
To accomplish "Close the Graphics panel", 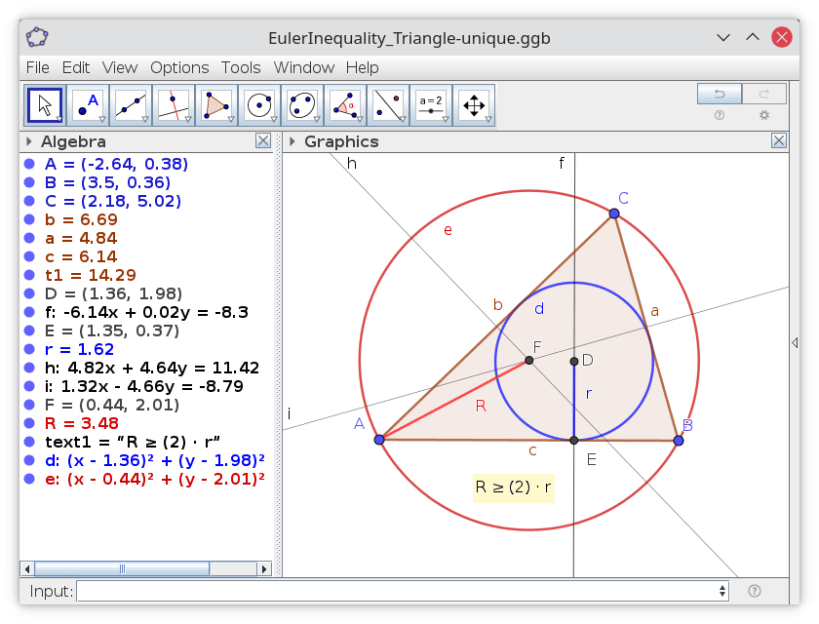I will click(x=778, y=140).
